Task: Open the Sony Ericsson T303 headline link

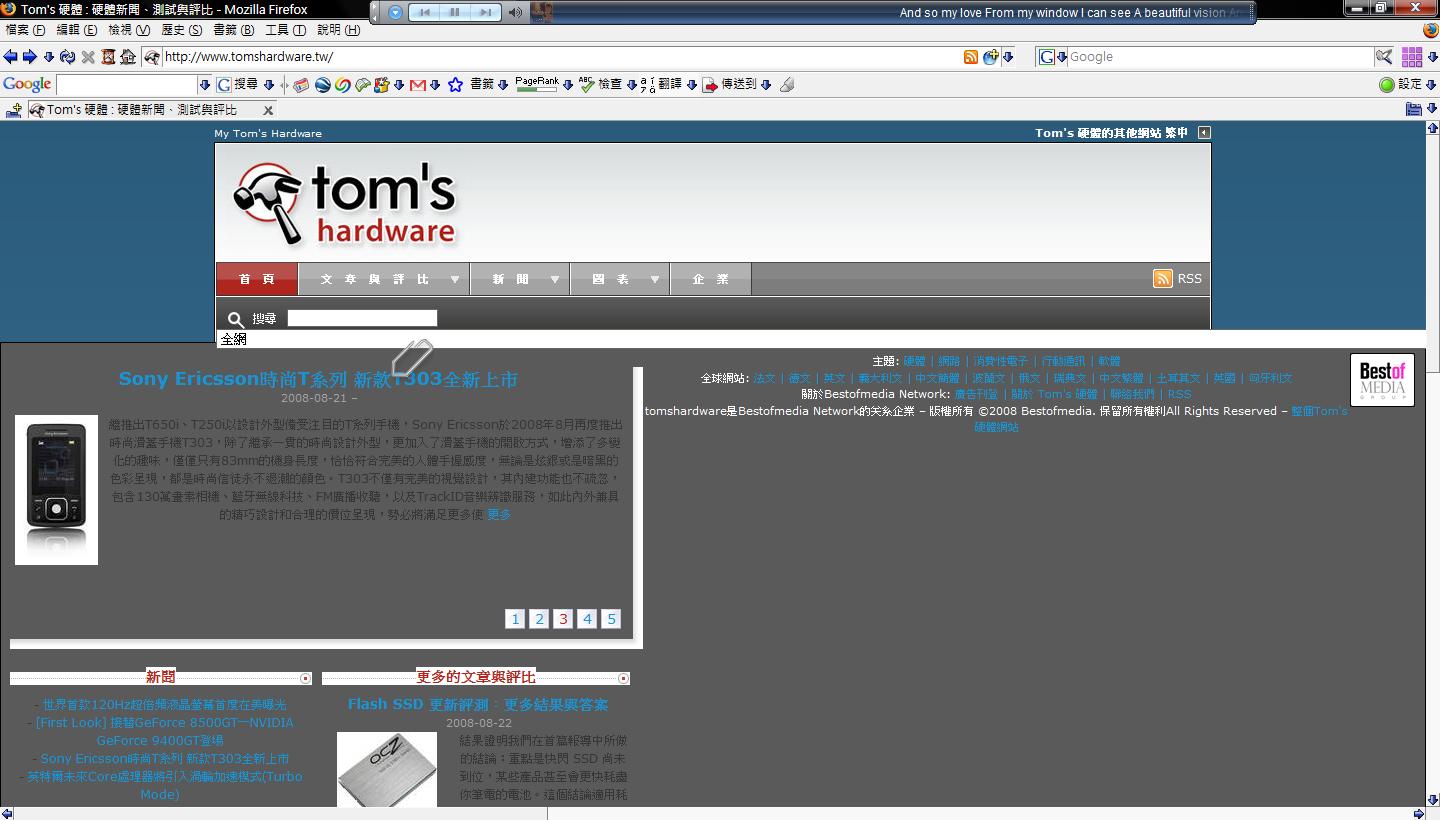Action: [318, 379]
